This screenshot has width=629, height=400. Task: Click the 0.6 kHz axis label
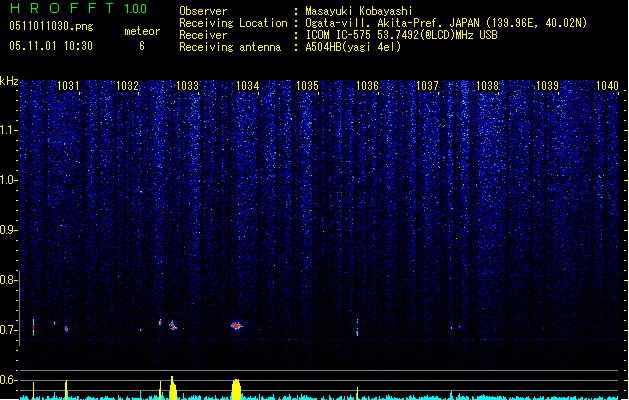pos(9,380)
